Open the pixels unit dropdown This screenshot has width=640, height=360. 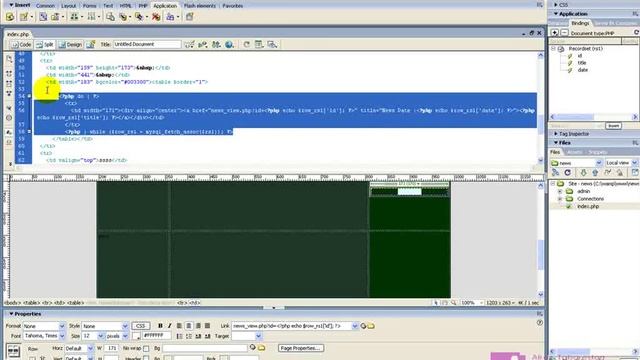(x=125, y=336)
